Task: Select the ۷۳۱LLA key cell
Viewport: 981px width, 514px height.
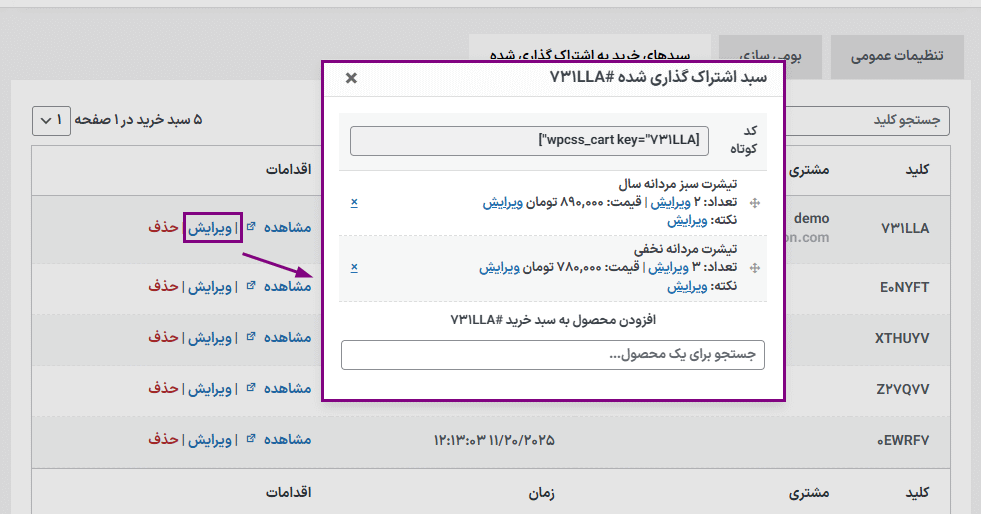Action: 905,228
